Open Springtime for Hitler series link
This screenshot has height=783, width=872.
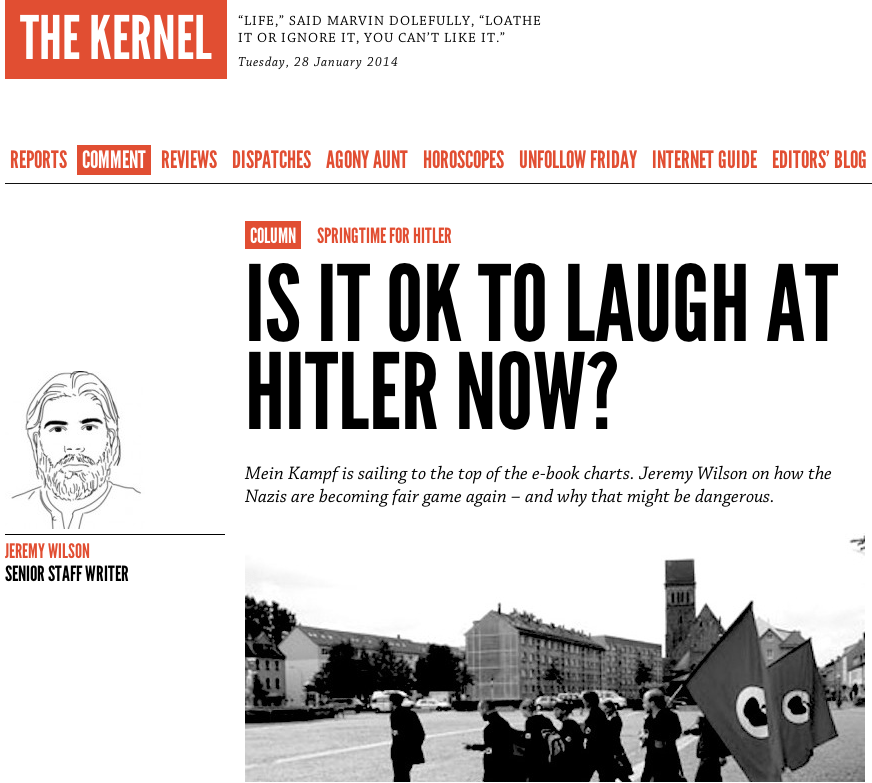pyautogui.click(x=384, y=236)
